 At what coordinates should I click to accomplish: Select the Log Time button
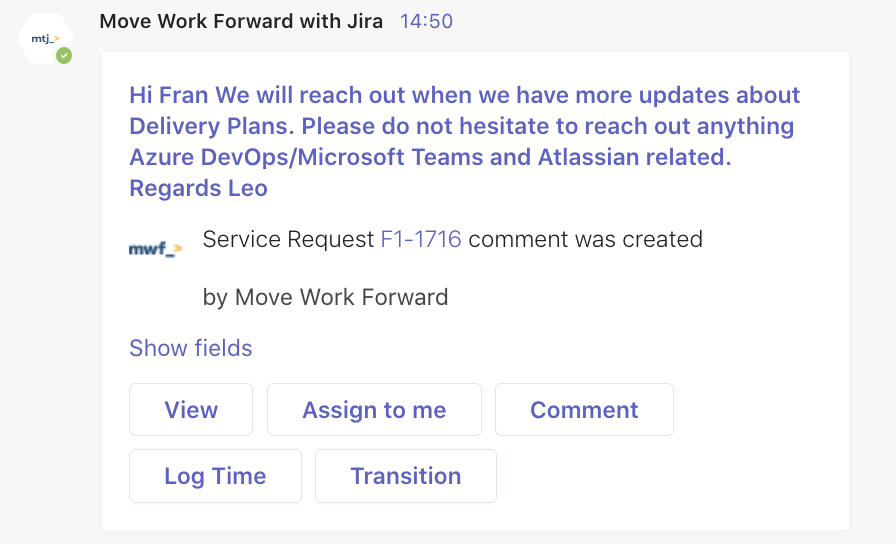click(215, 476)
